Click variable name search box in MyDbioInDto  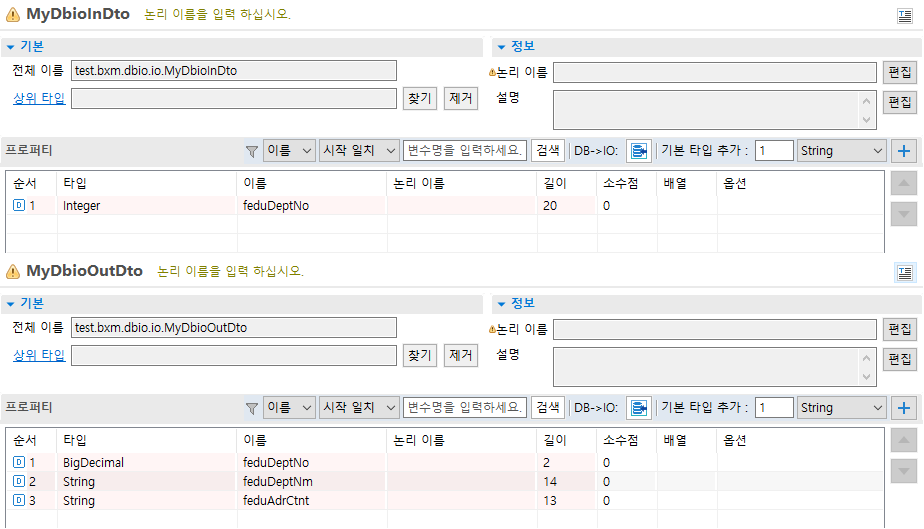coord(465,151)
